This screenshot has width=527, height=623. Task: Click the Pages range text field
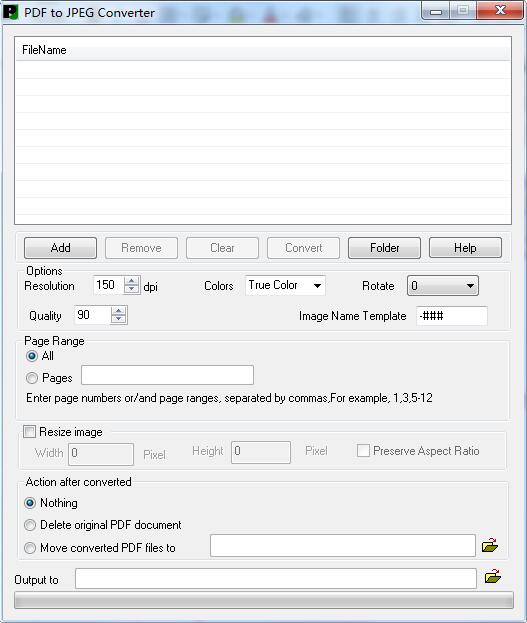[167, 375]
